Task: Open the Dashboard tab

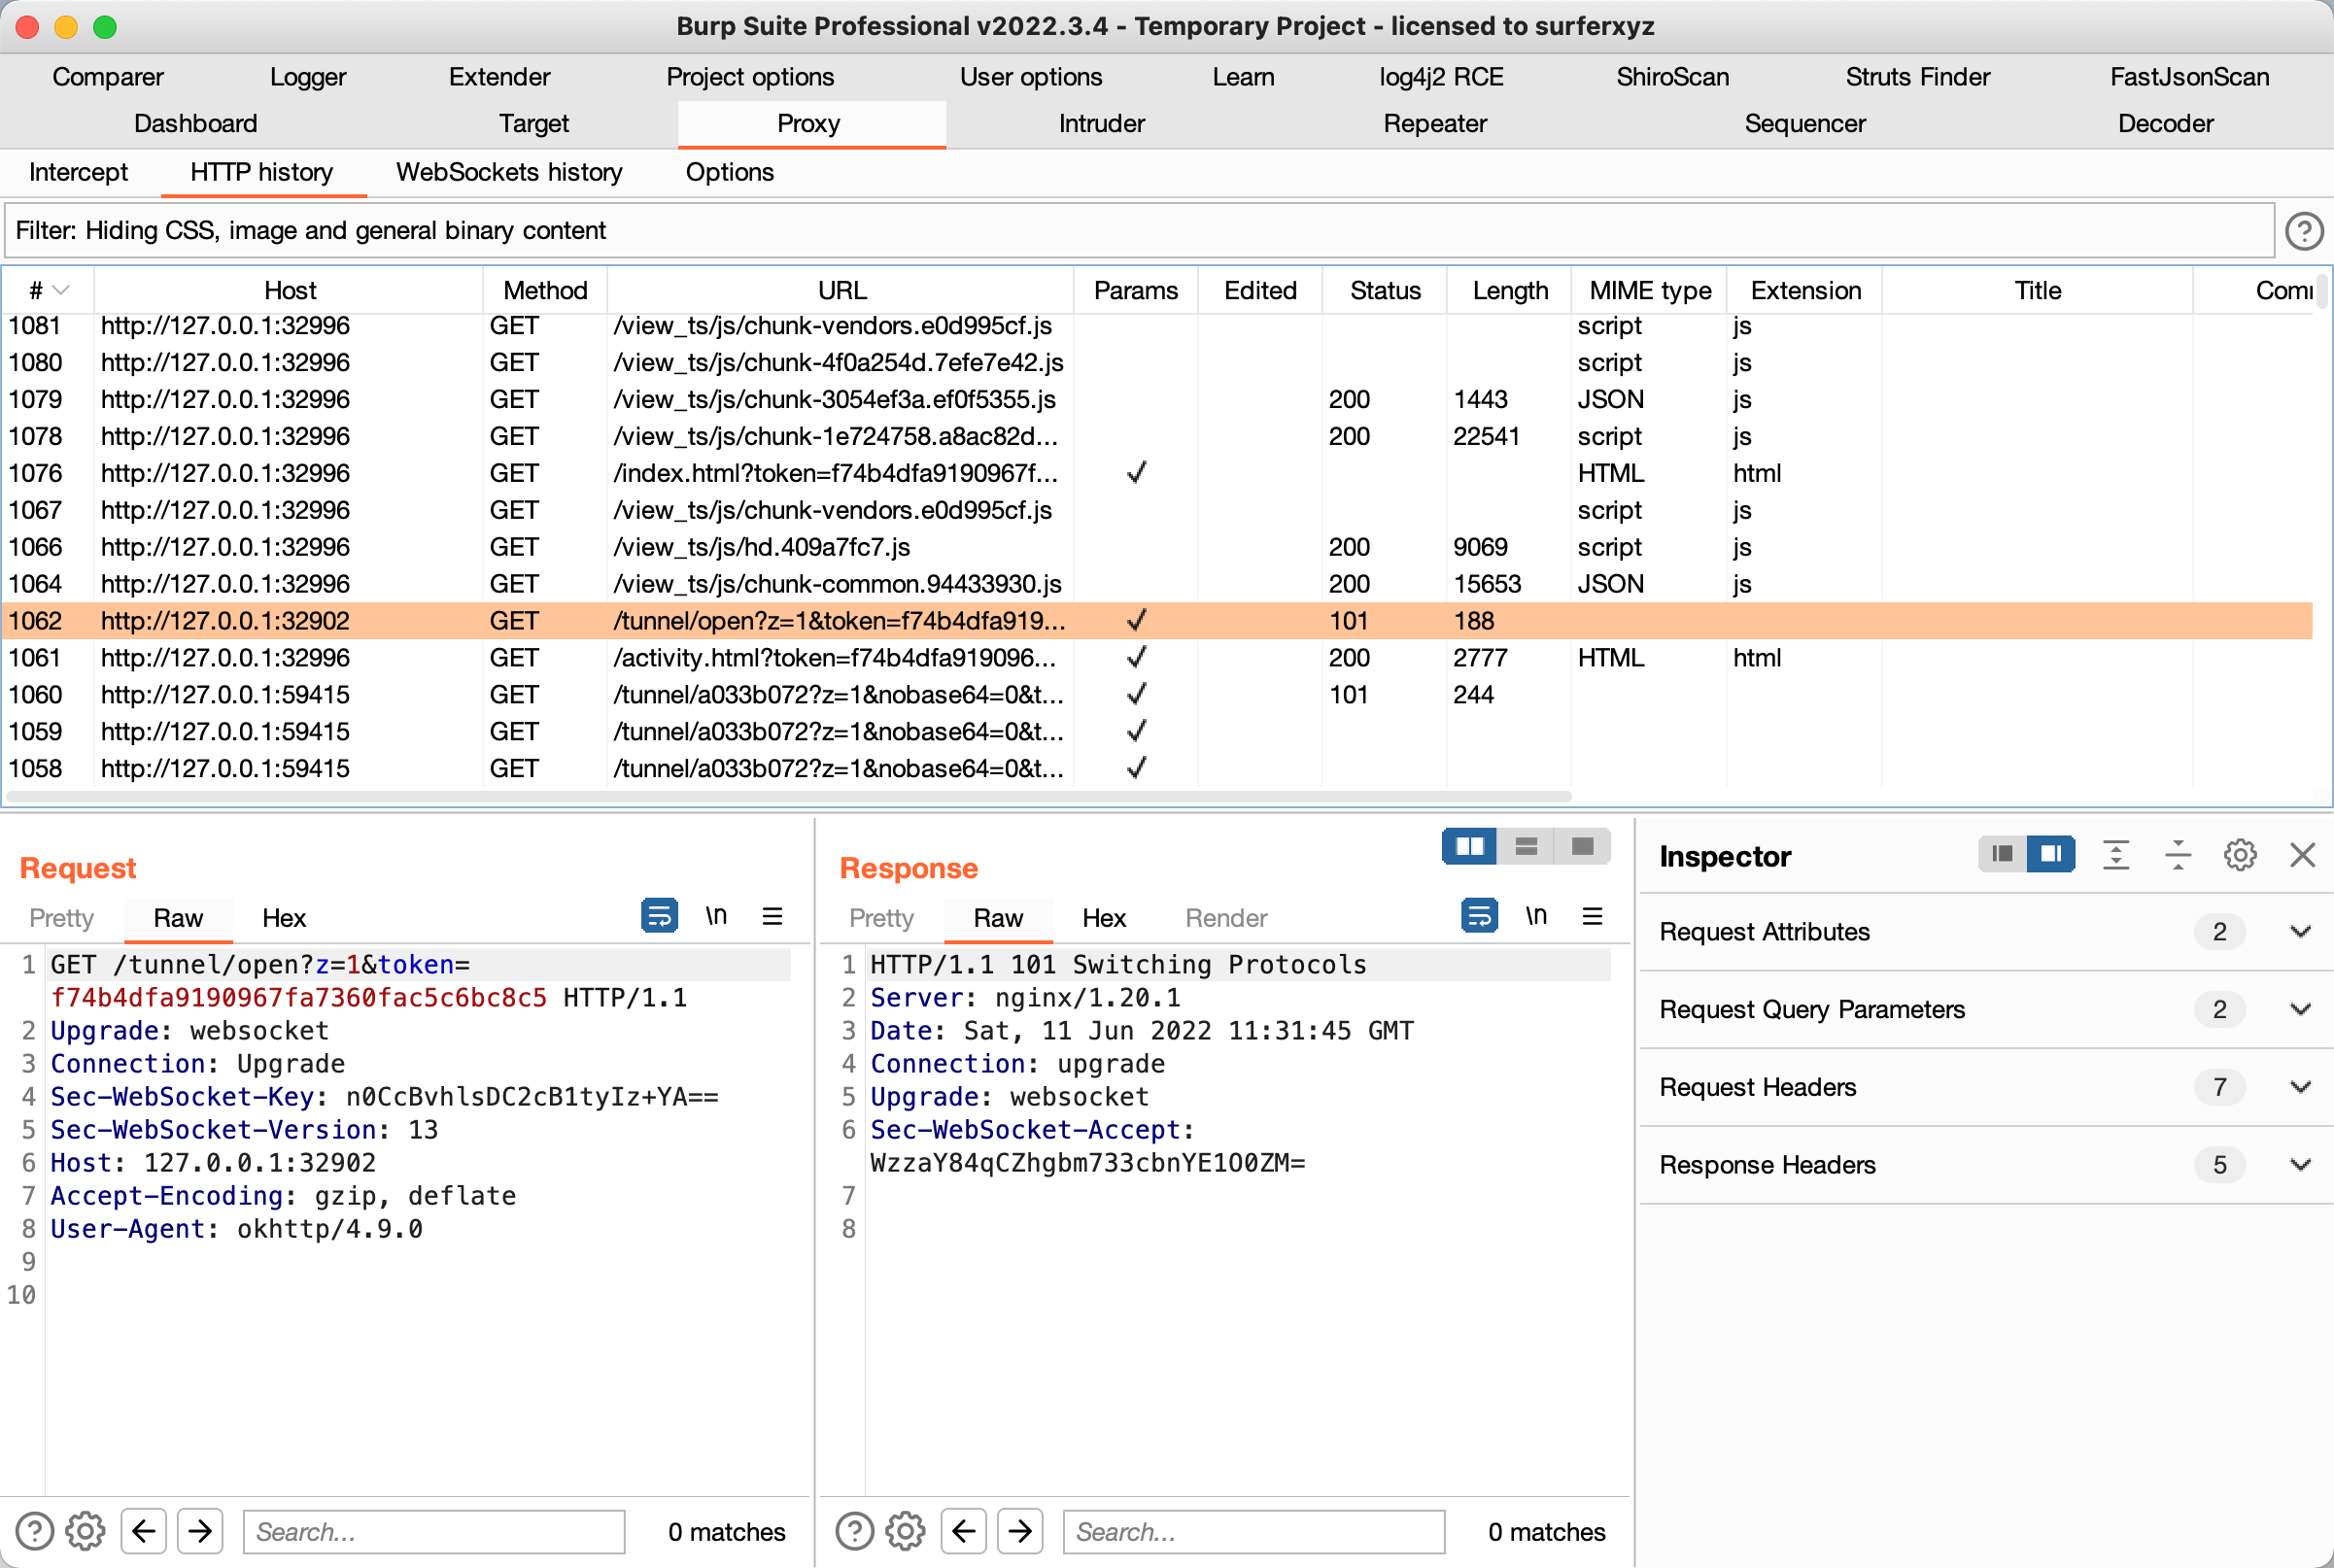Action: [196, 124]
